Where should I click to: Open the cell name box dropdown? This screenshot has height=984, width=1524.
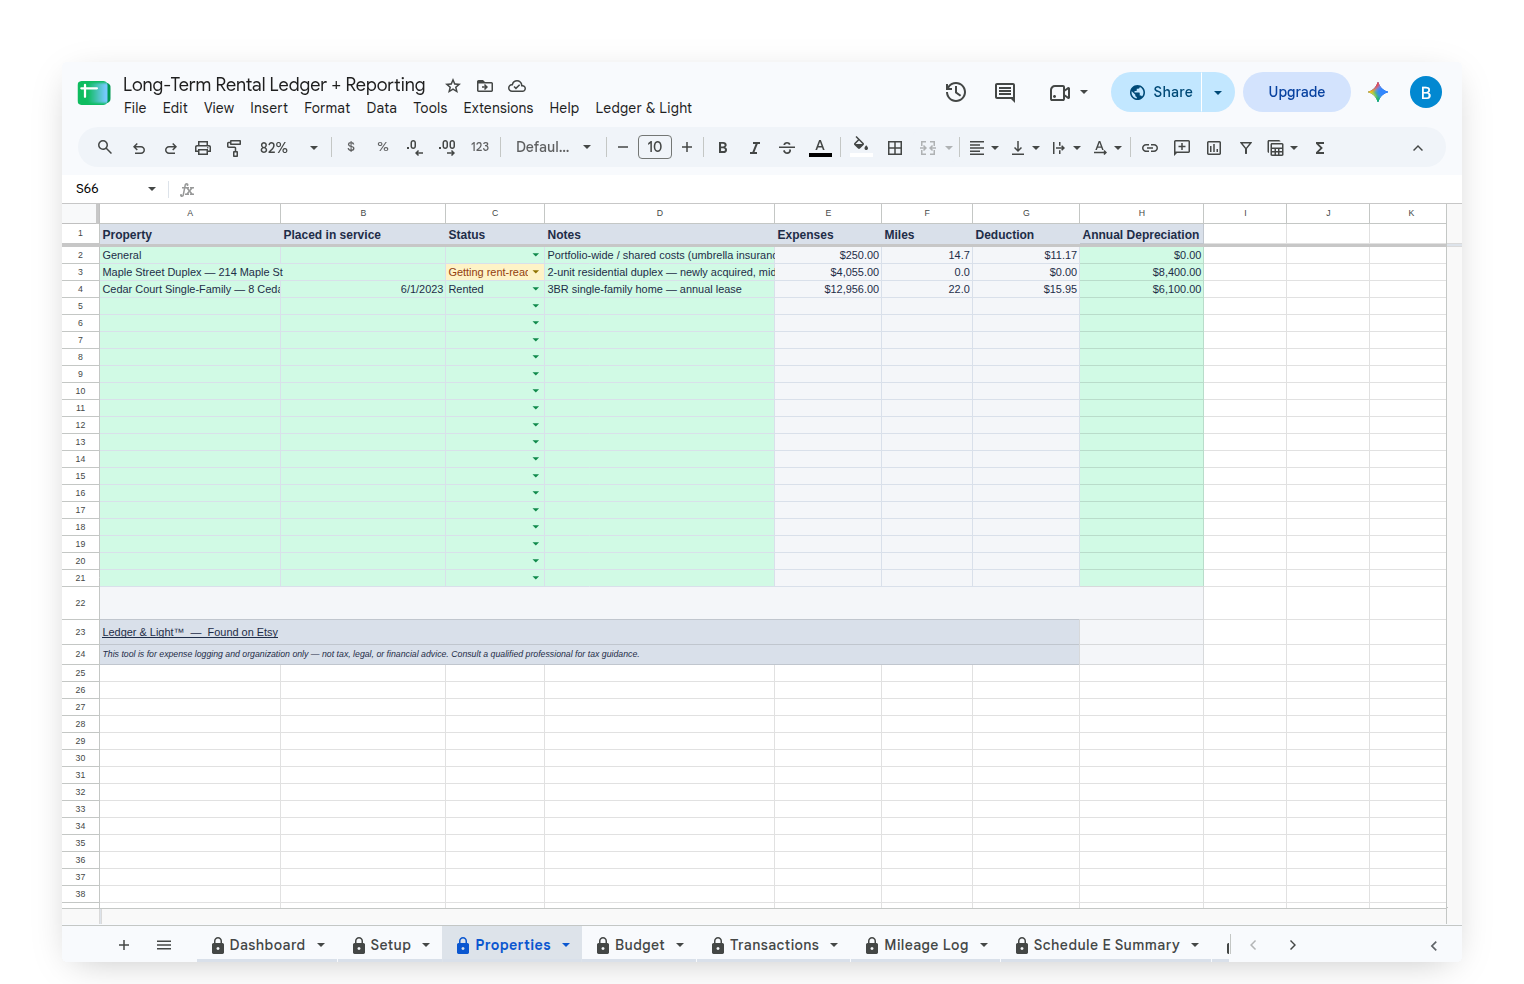point(152,189)
